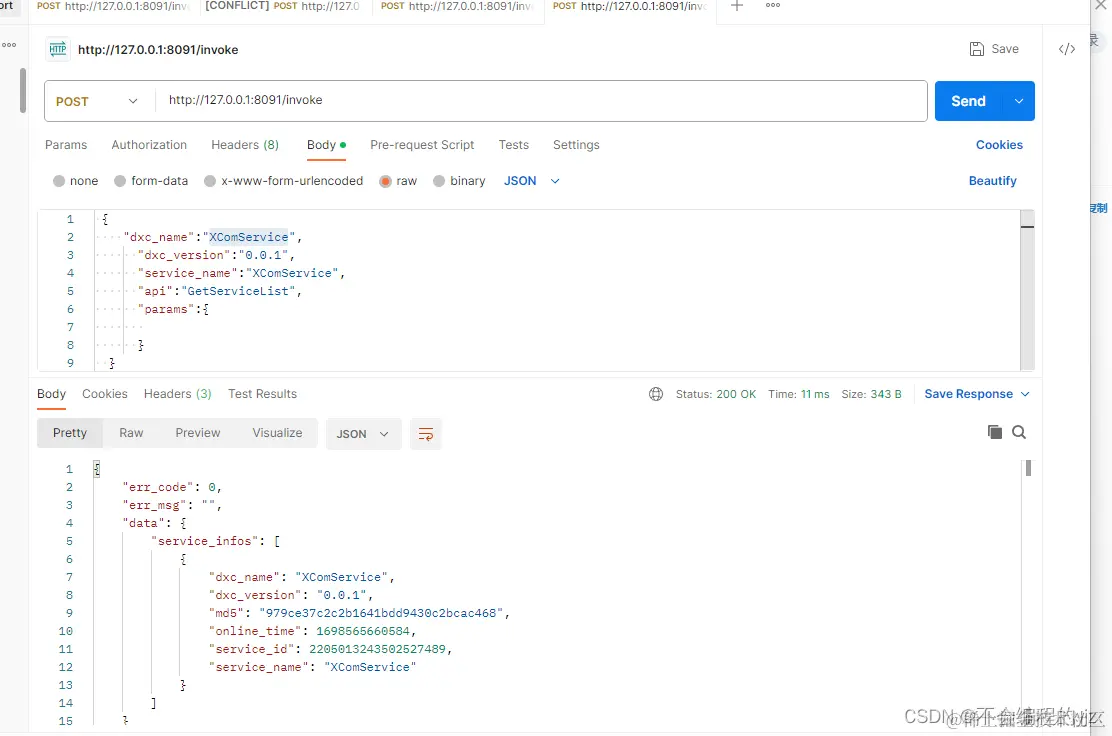Click the response body scrollbar thumb
The image size is (1112, 736).
point(1028,468)
